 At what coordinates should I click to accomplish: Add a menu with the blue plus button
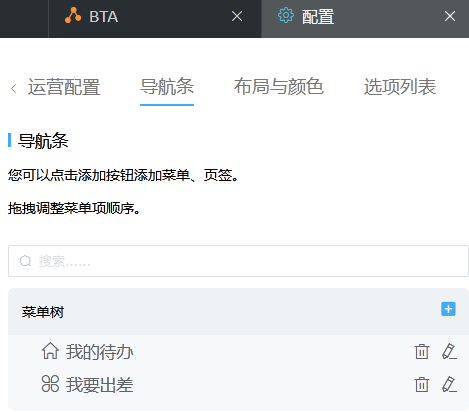[x=448, y=309]
